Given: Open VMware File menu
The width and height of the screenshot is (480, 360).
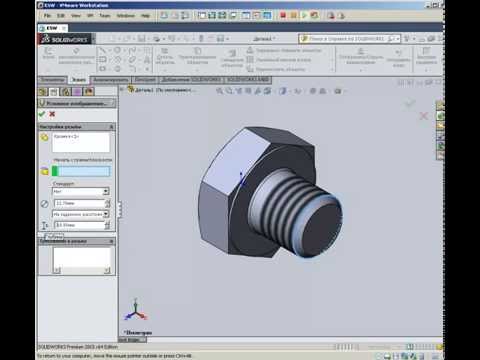Looking at the screenshot, I should [x=47, y=16].
